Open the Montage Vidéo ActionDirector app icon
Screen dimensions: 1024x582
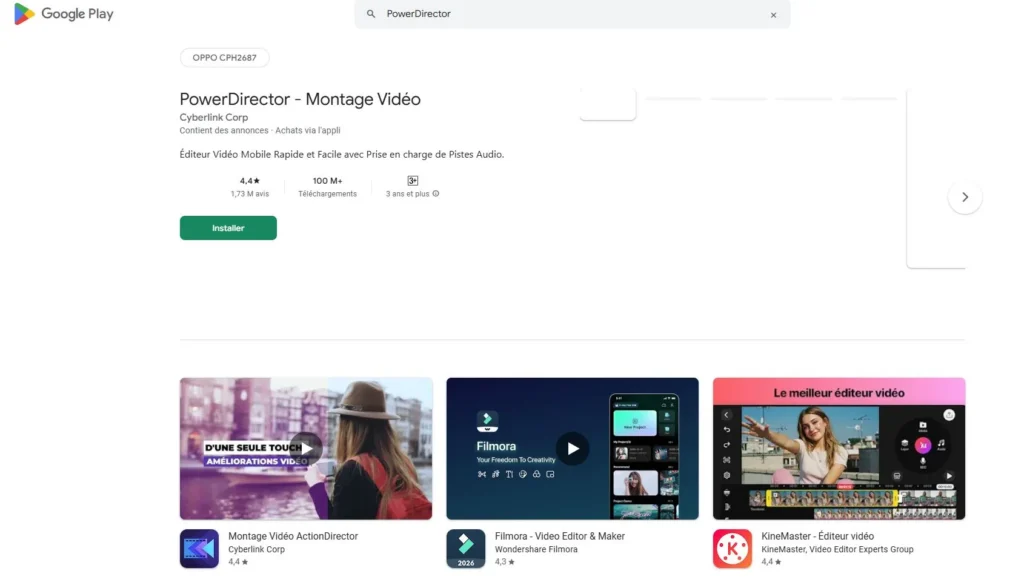[199, 547]
